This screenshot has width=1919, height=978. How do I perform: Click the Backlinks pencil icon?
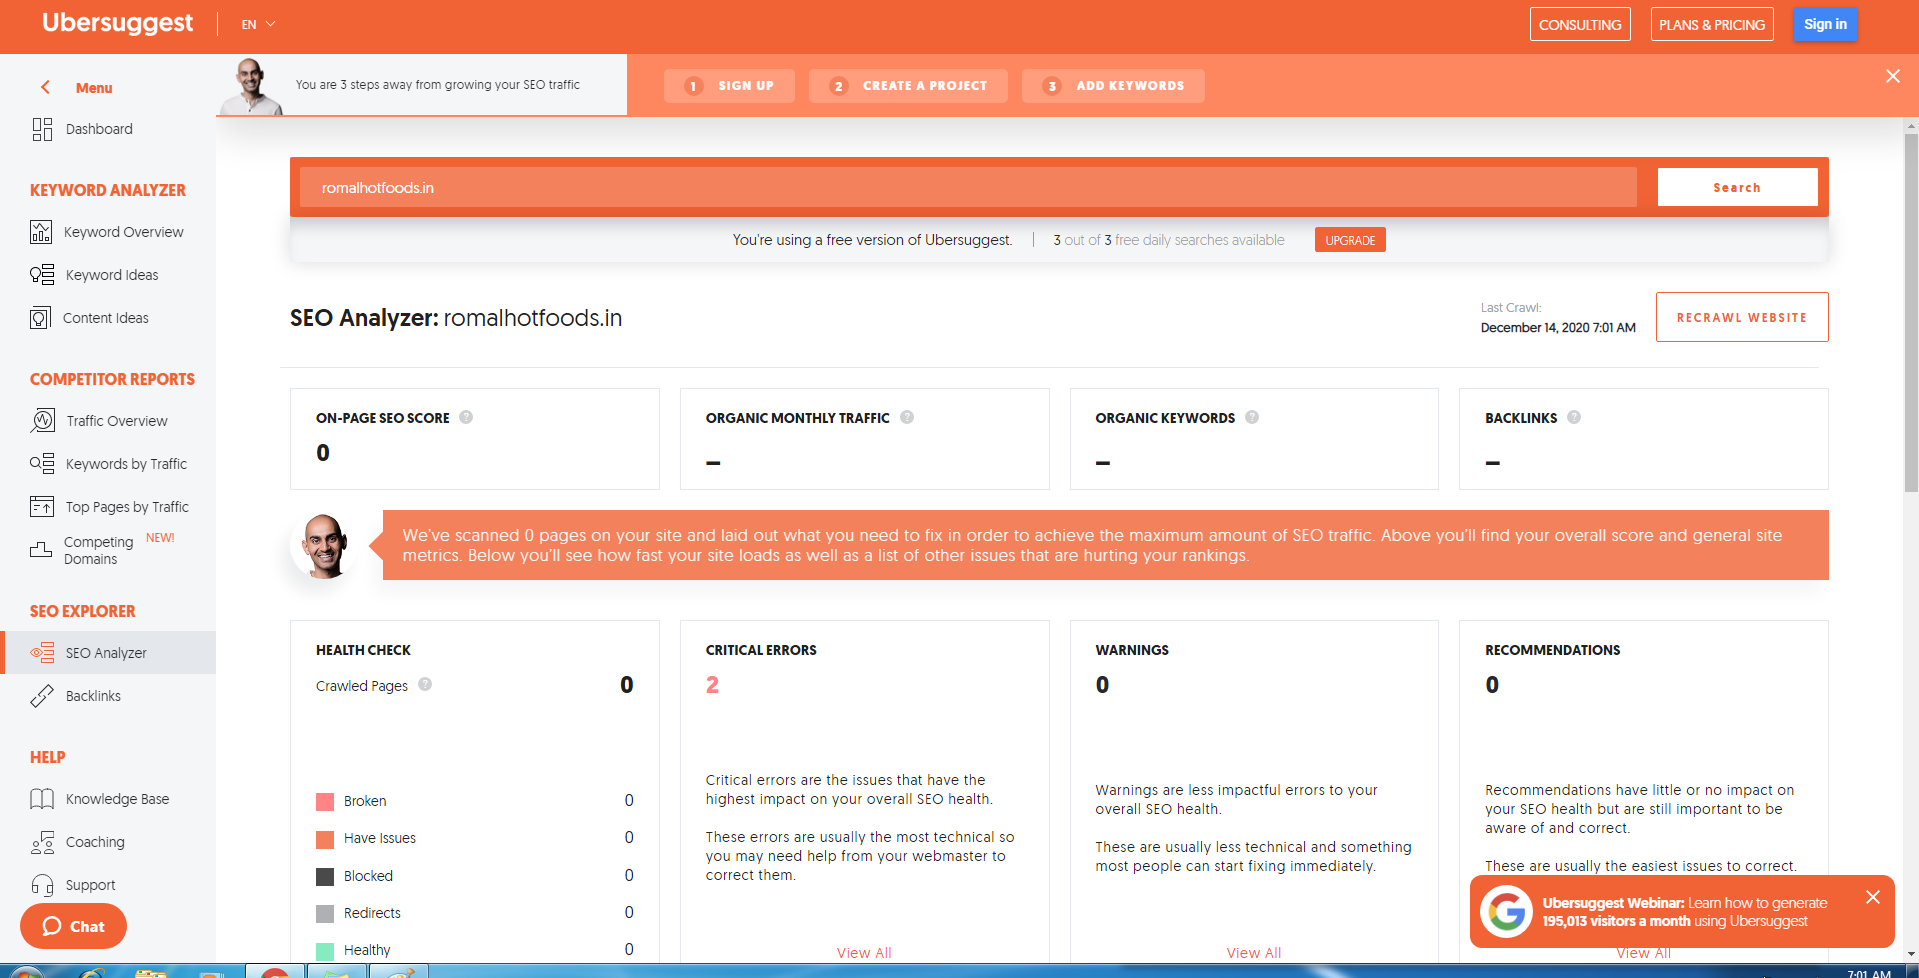(x=42, y=696)
